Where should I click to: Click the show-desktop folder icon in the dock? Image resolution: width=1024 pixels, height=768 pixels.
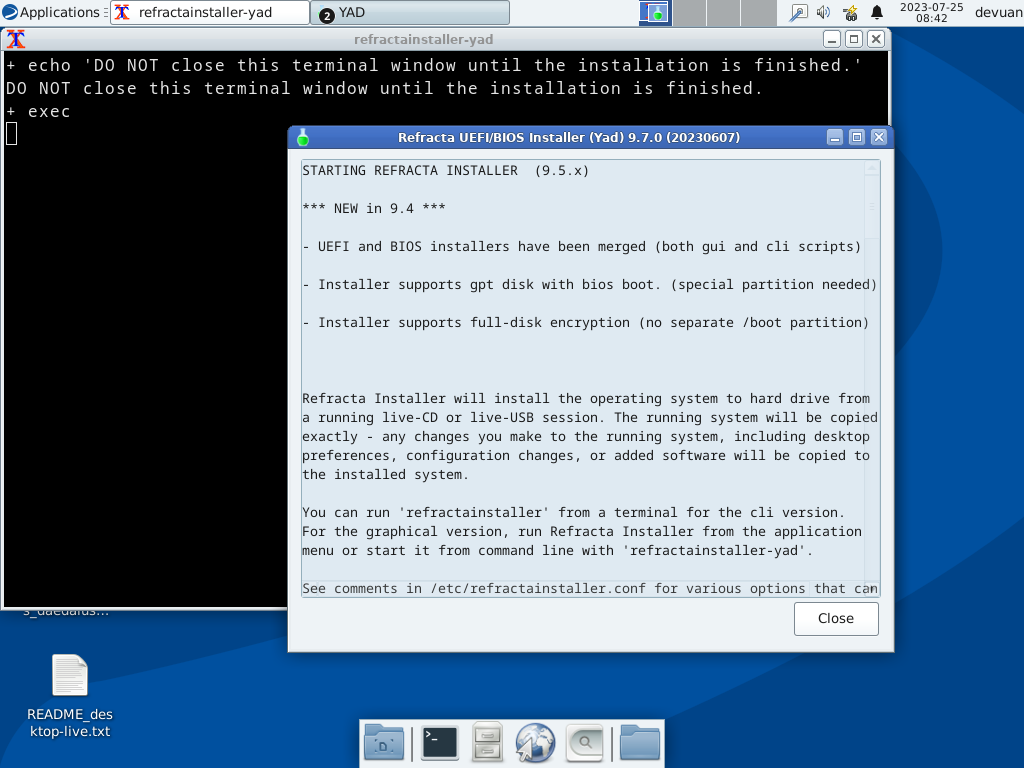[384, 743]
